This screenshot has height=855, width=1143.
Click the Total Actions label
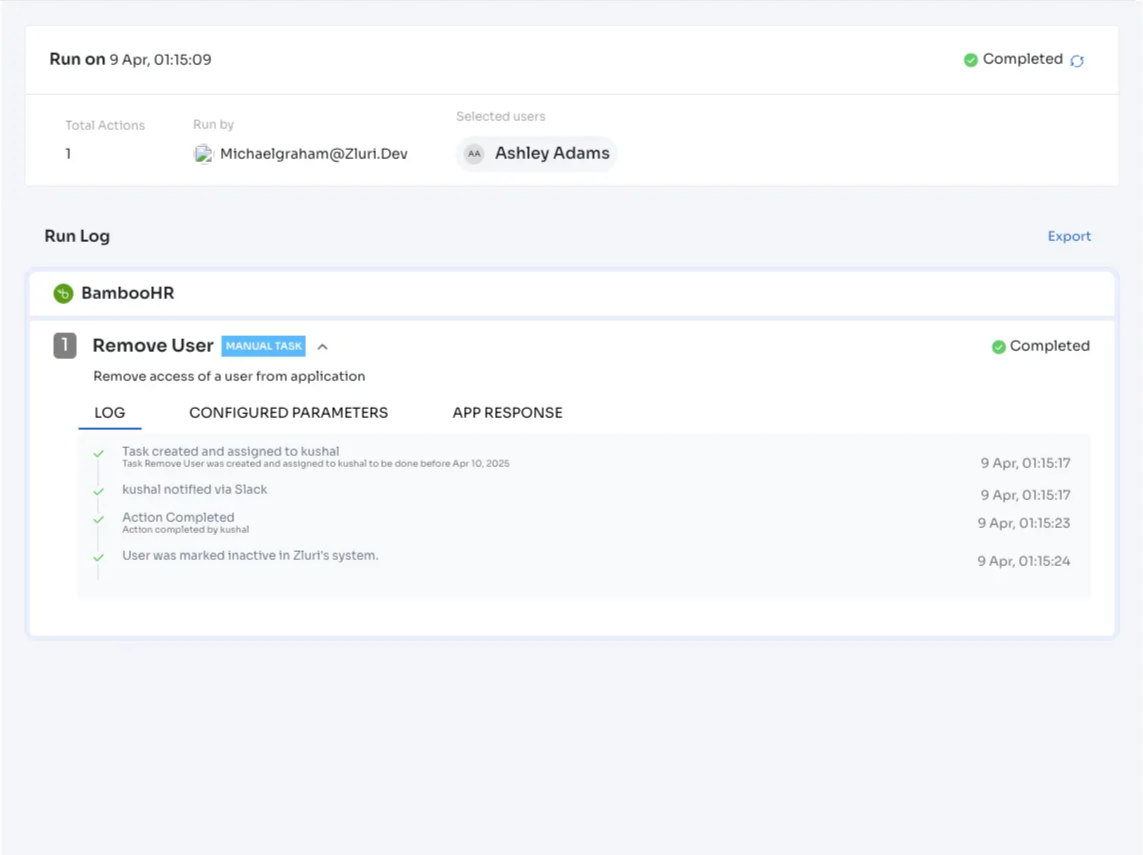click(105, 125)
